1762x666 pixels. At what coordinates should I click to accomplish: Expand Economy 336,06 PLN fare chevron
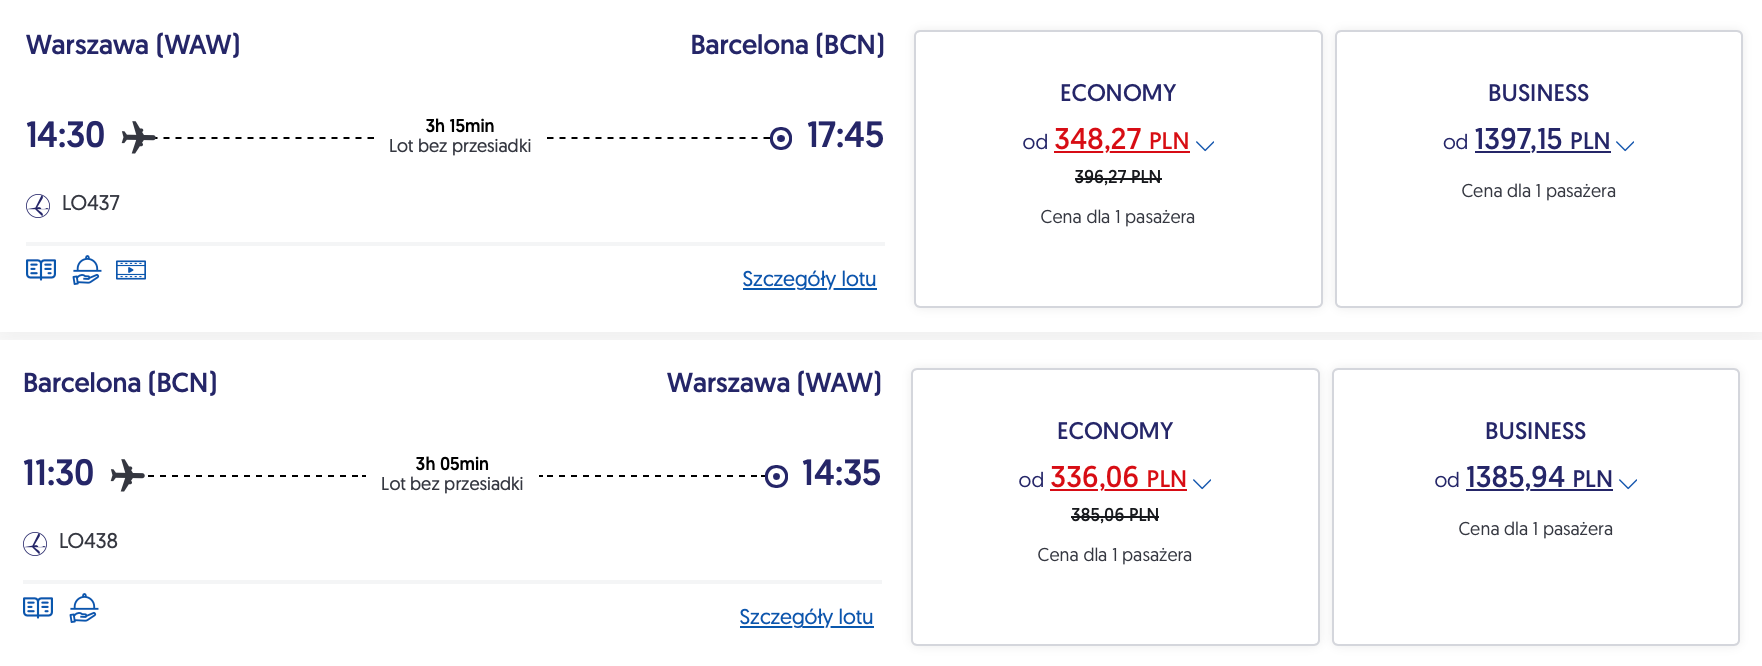(x=1203, y=484)
